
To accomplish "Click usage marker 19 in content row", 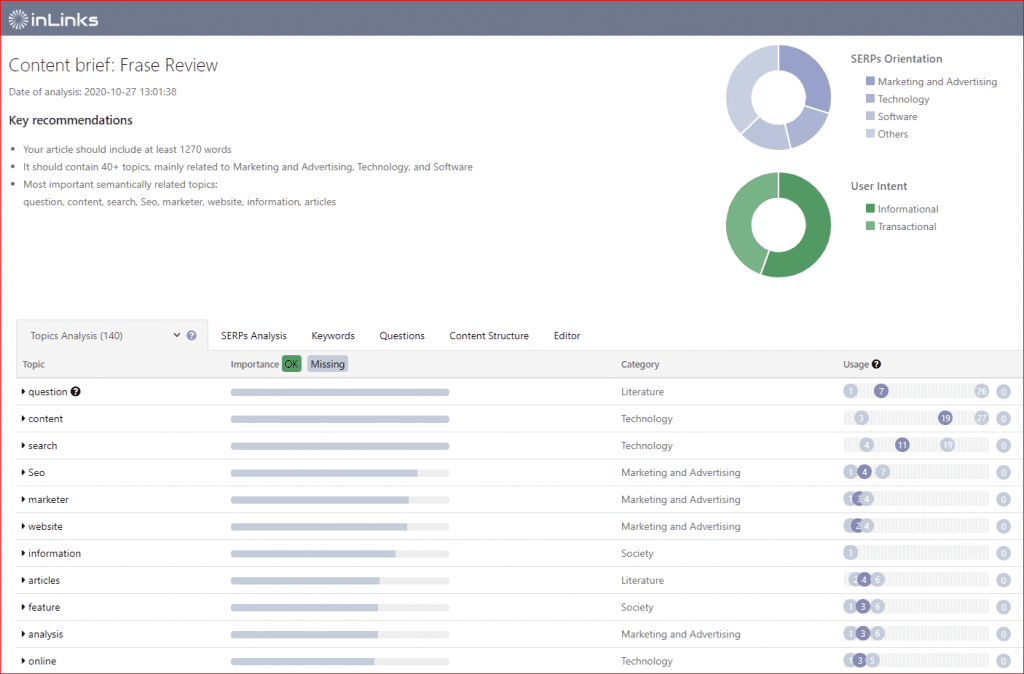I will (945, 418).
